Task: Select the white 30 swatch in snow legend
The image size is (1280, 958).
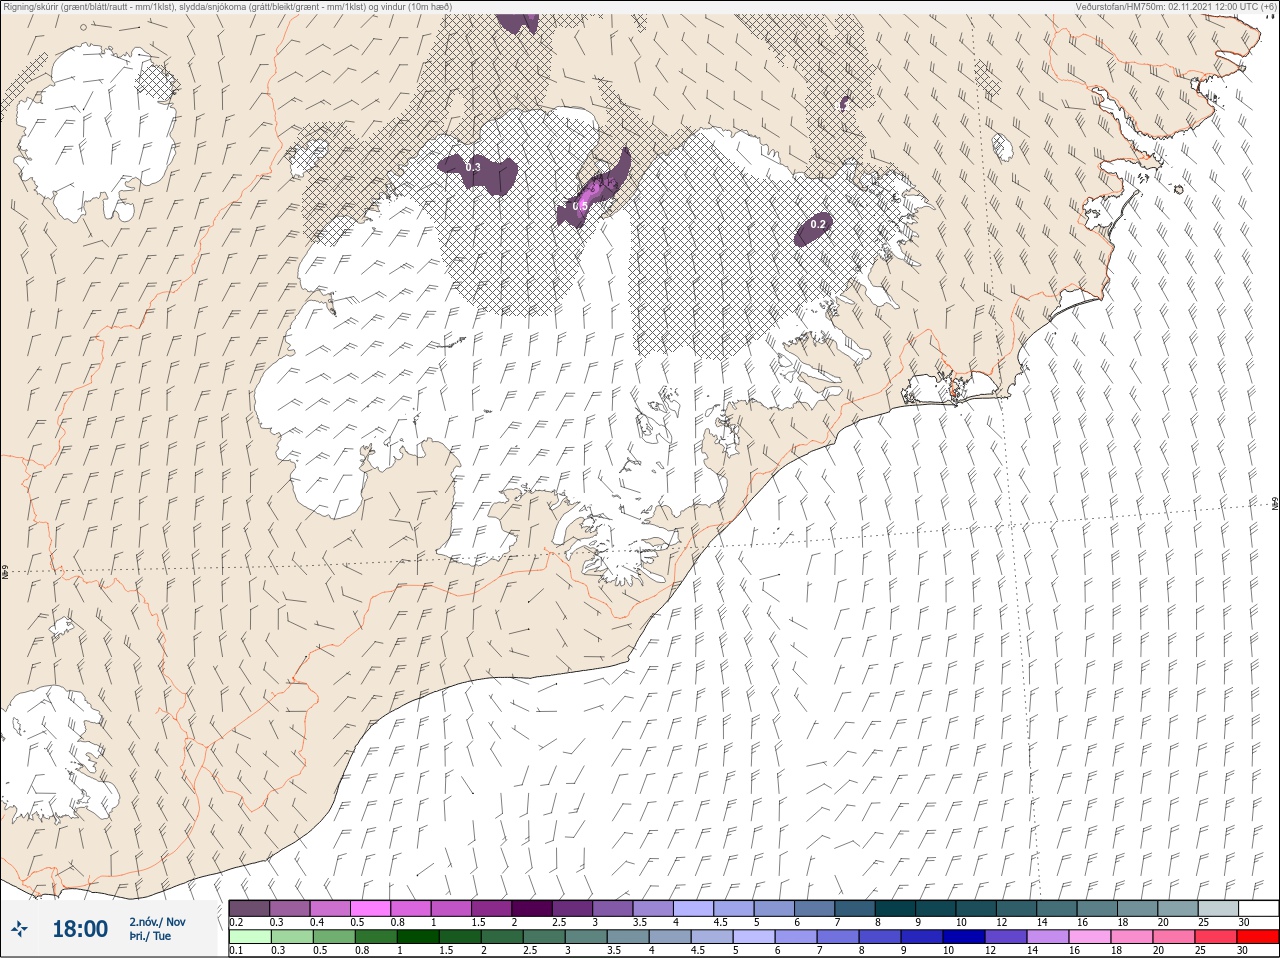Action: tap(1258, 908)
